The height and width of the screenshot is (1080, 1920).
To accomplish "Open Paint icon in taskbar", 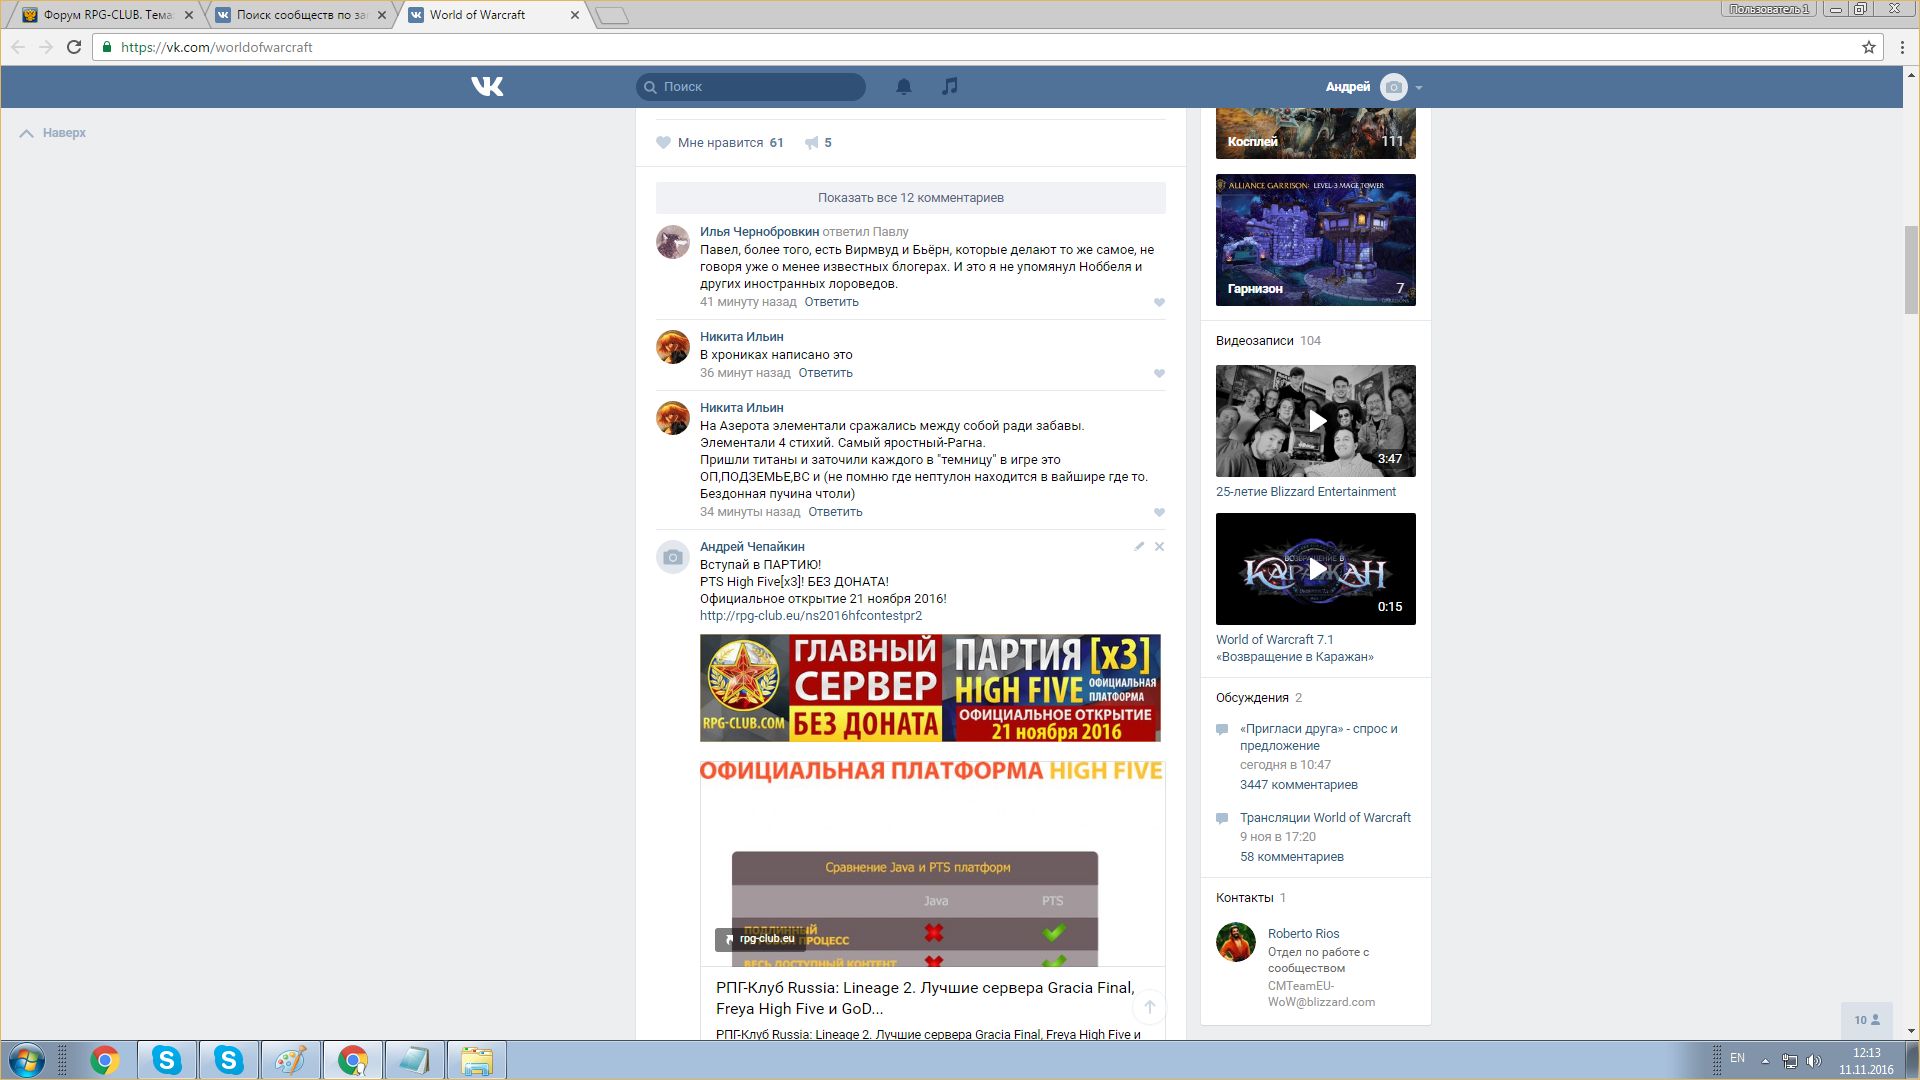I will pyautogui.click(x=291, y=1060).
